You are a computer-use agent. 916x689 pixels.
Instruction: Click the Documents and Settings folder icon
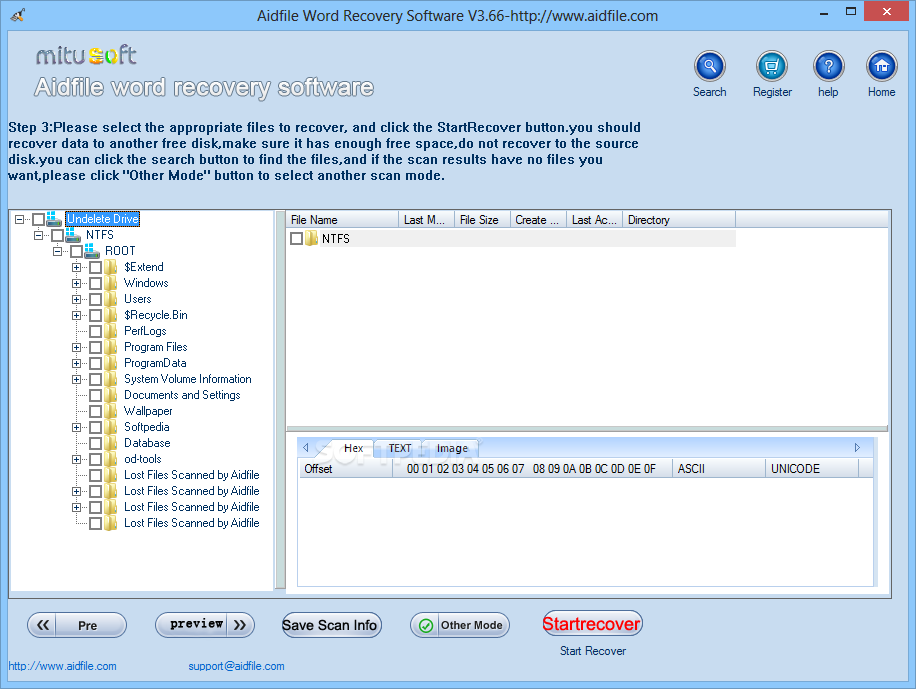click(110, 395)
